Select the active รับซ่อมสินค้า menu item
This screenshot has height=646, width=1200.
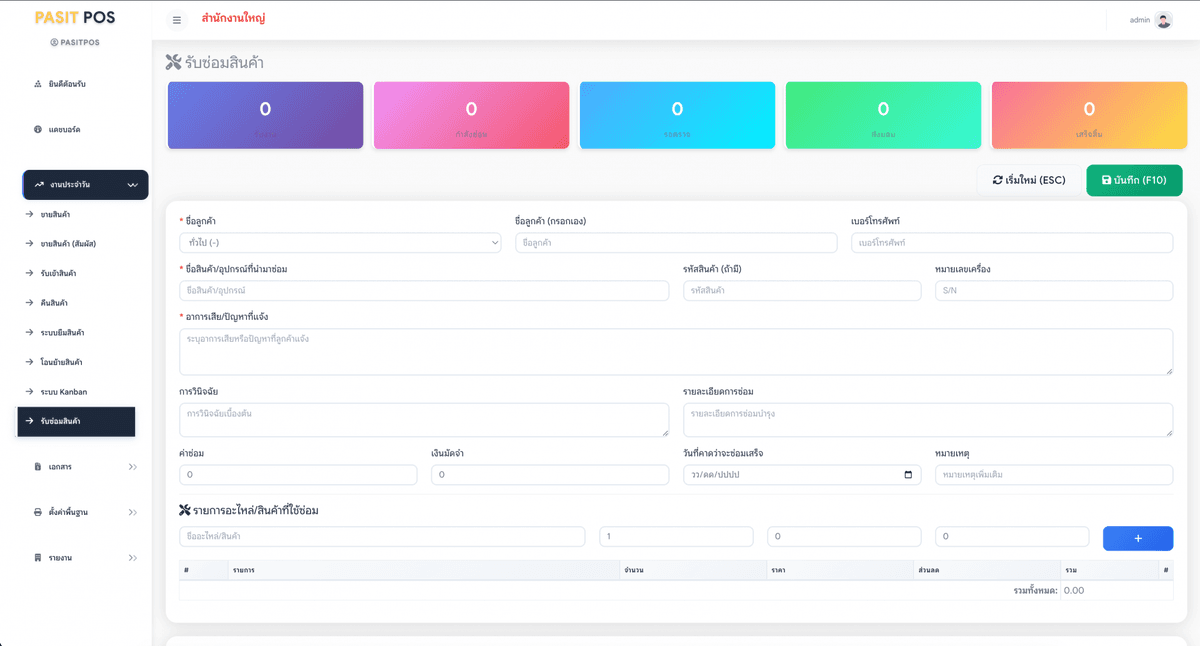(76, 421)
